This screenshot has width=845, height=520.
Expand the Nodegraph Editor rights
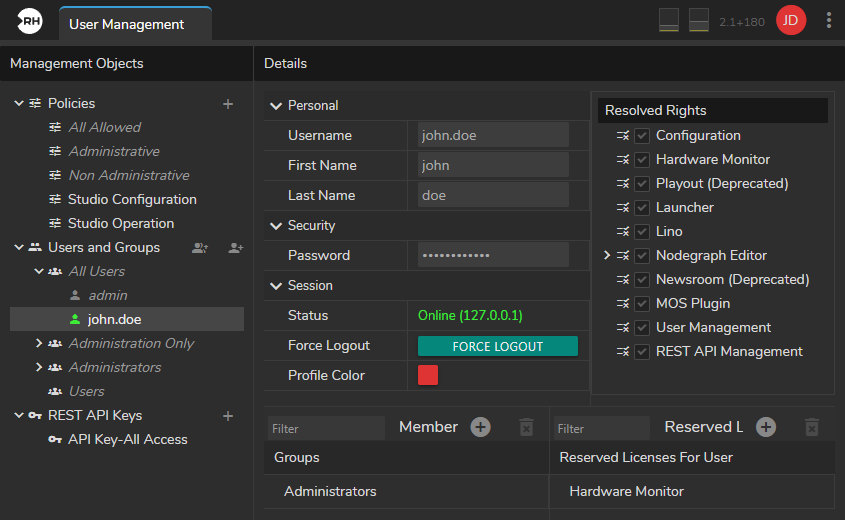pos(606,256)
